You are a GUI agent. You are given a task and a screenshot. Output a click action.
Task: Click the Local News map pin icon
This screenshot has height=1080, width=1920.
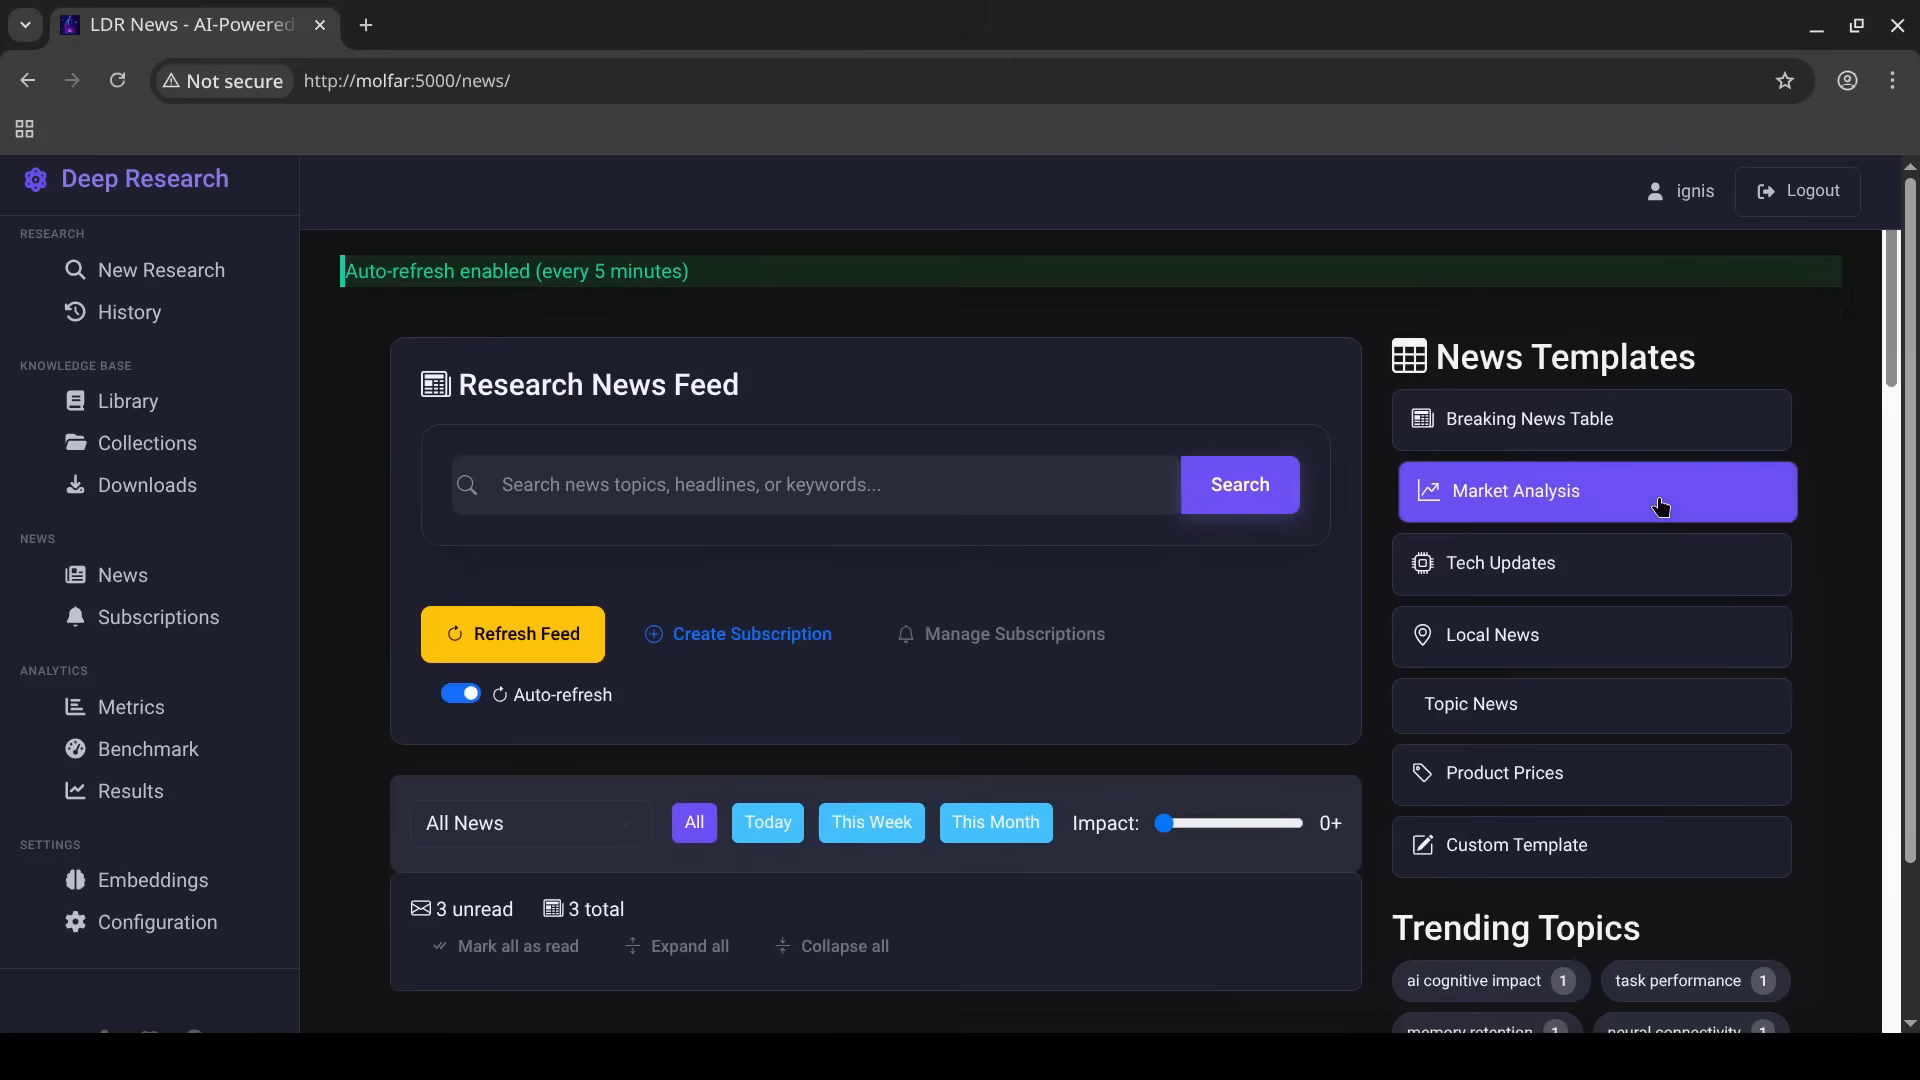click(1422, 635)
